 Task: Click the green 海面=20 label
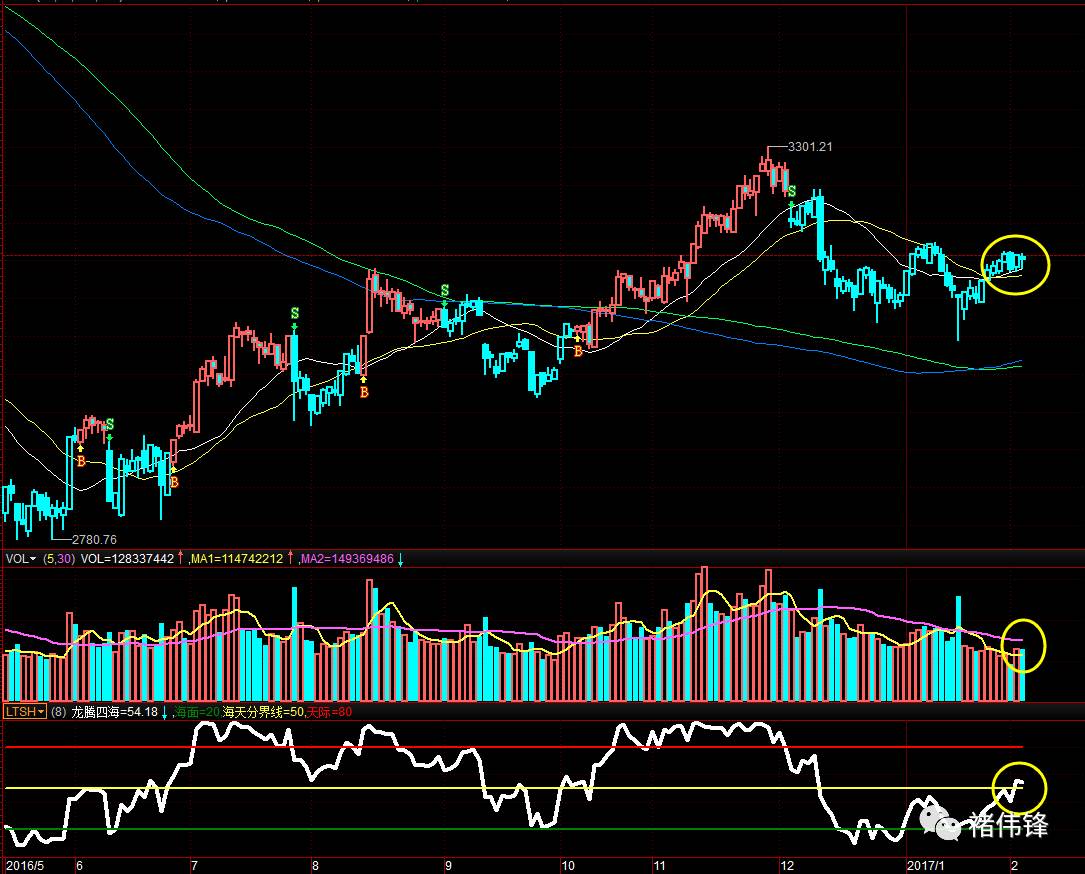click(197, 711)
